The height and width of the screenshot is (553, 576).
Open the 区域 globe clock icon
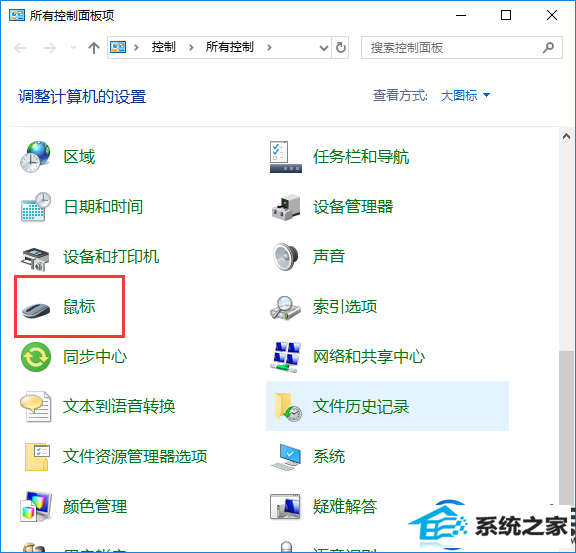[x=35, y=157]
